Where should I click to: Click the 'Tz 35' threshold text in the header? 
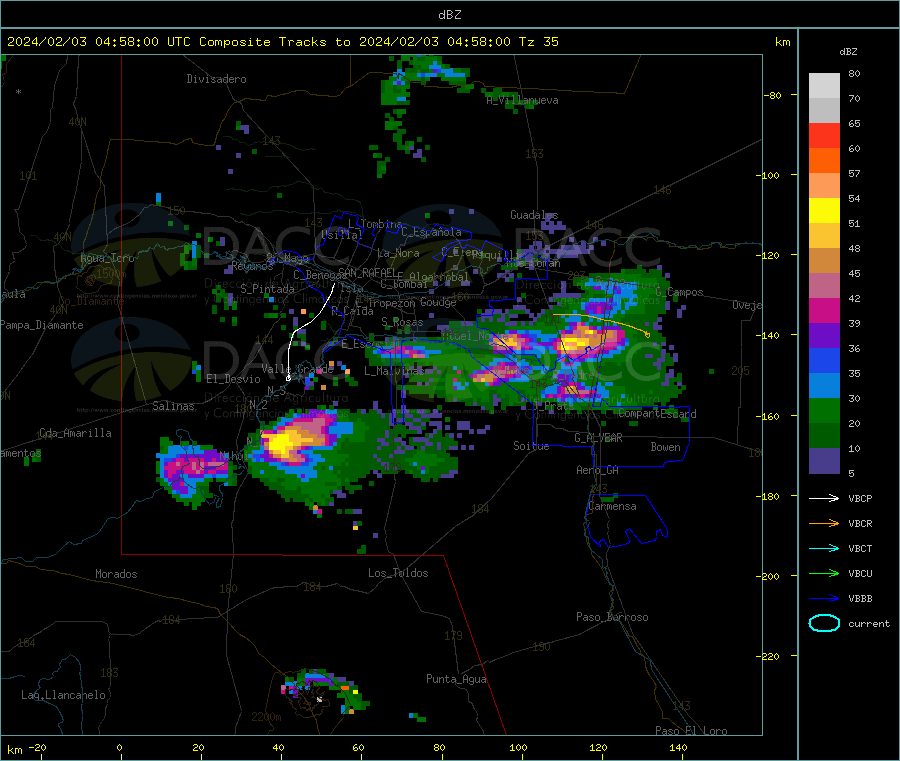(538, 42)
